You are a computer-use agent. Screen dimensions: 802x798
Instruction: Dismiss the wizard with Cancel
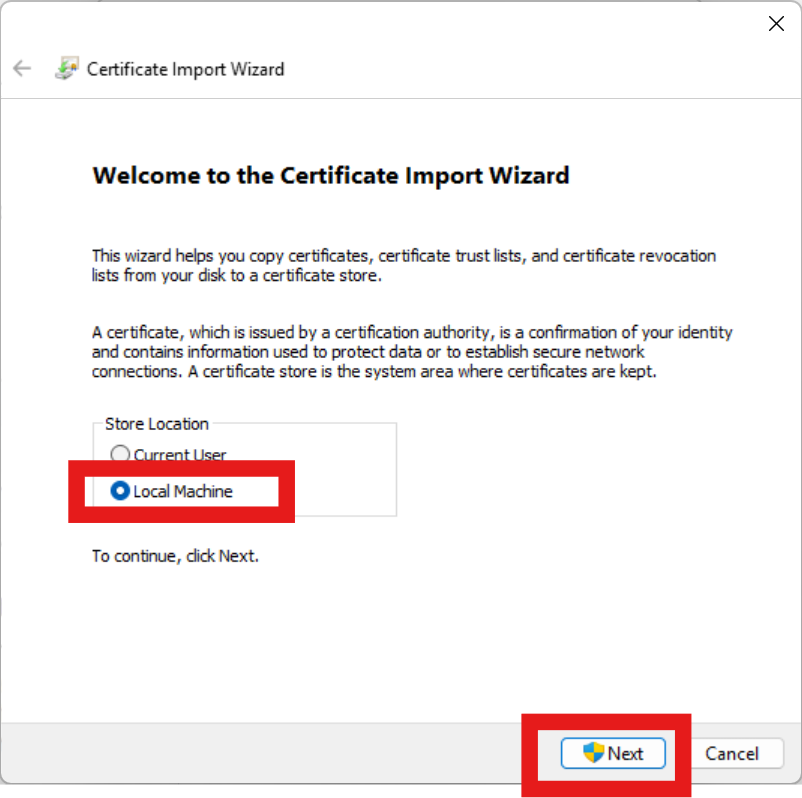736,754
